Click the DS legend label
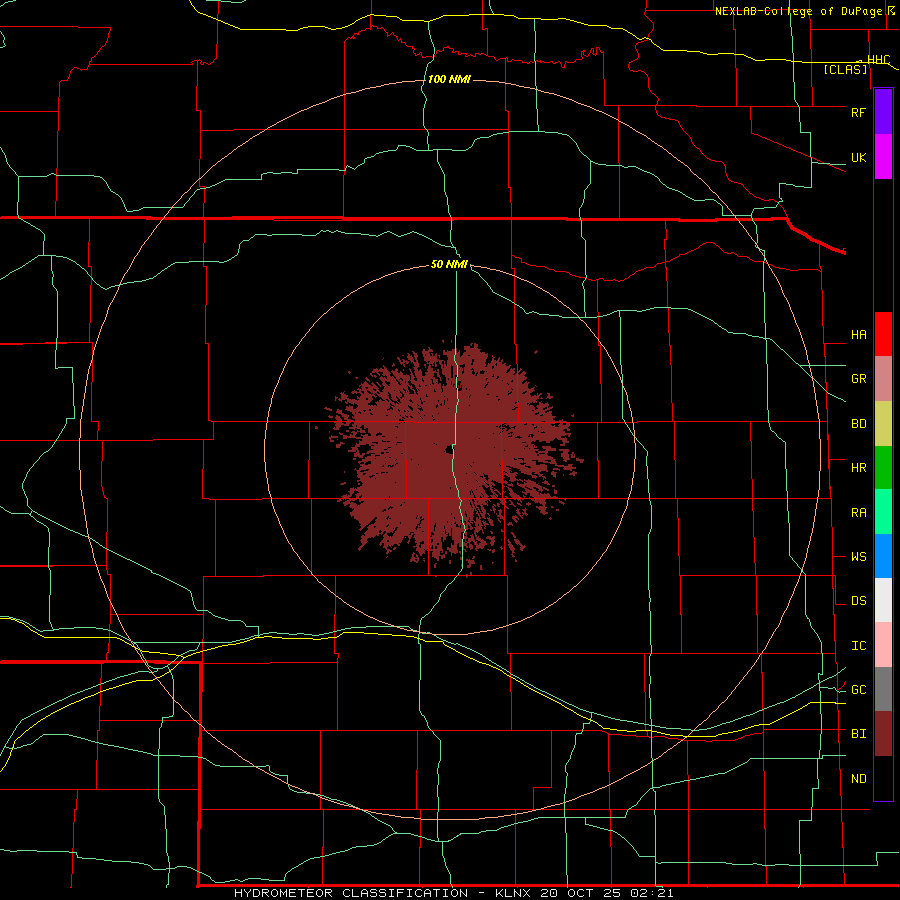 858,601
